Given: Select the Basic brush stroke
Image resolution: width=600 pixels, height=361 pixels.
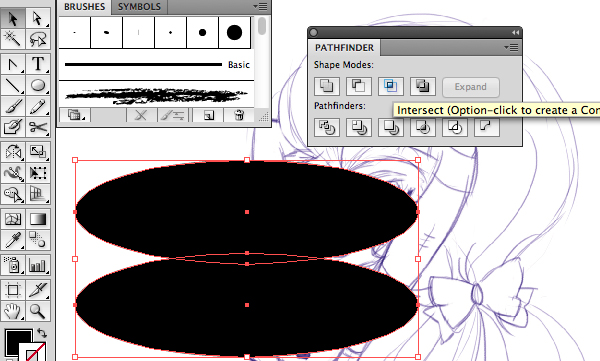Looking at the screenshot, I should [156, 65].
